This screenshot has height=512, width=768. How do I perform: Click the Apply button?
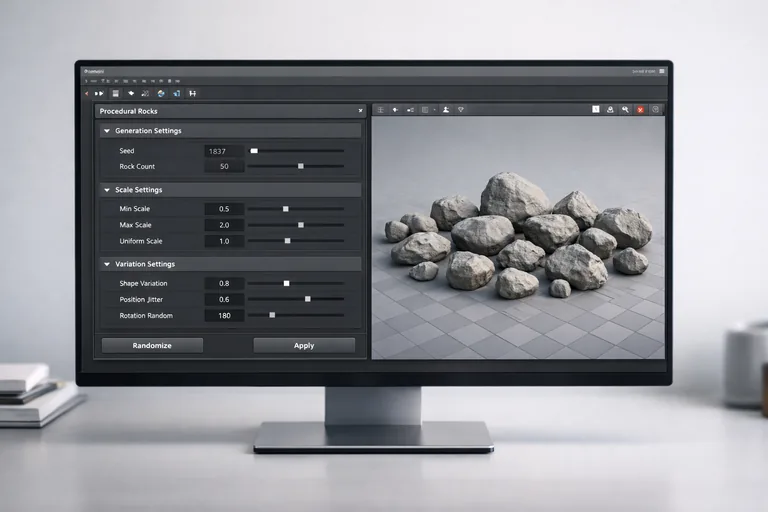304,345
